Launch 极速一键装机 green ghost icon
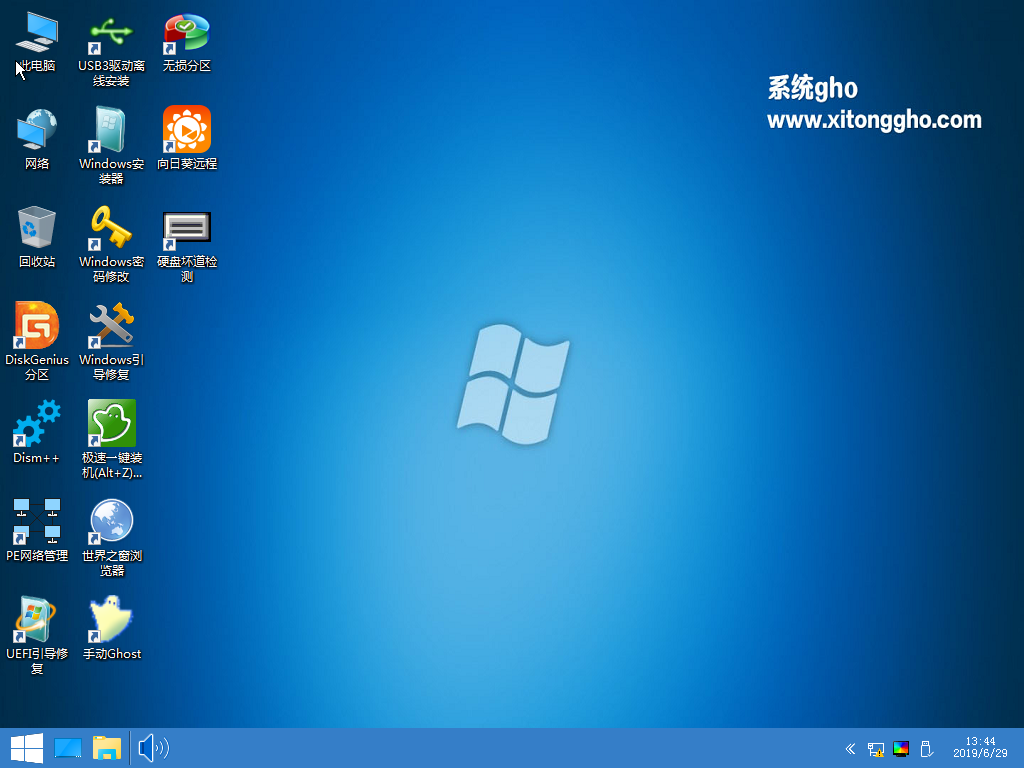1024x768 pixels. coord(112,440)
